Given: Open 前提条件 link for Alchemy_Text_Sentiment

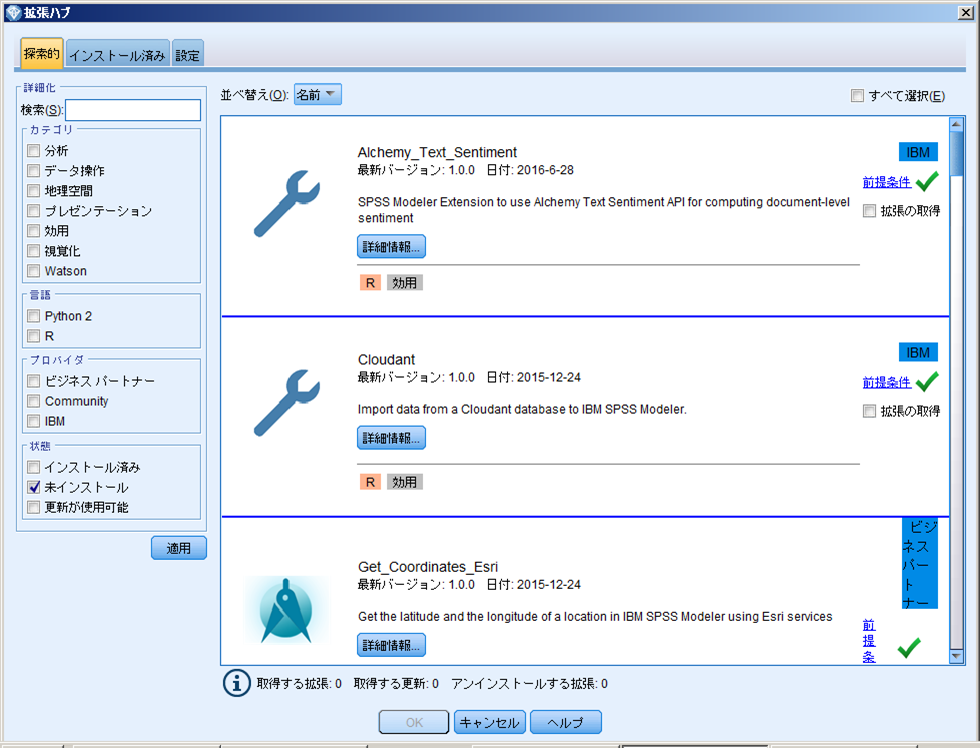Looking at the screenshot, I should tap(887, 182).
